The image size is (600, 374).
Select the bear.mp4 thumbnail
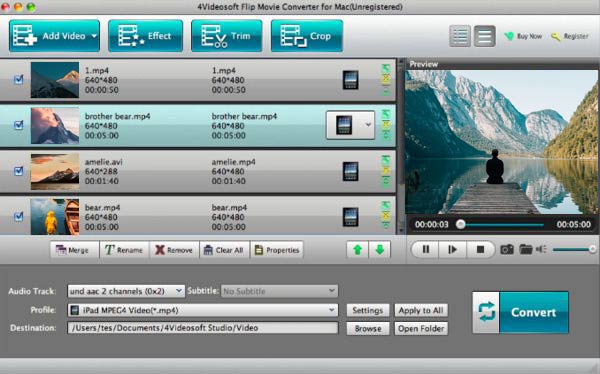[55, 216]
